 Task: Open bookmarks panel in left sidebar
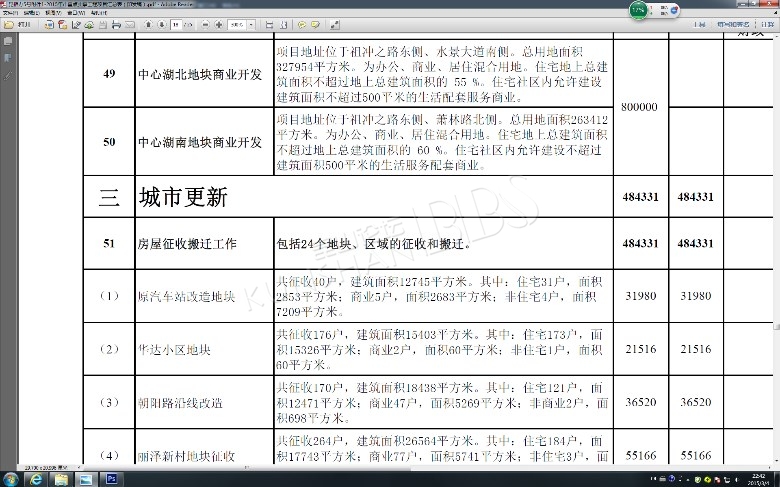point(8,58)
